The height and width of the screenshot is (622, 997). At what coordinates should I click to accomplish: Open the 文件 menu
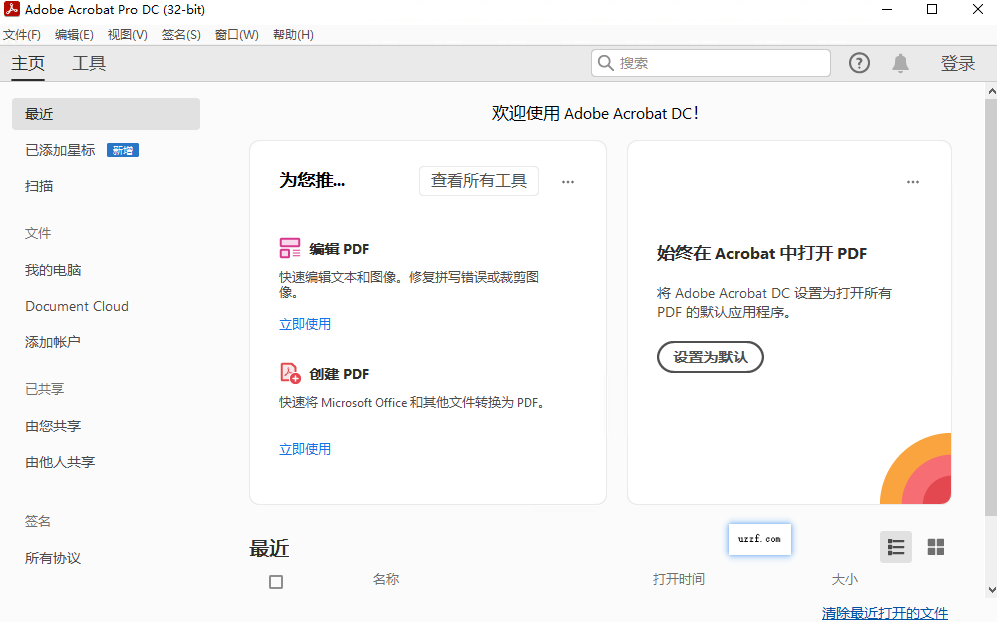tap(23, 33)
